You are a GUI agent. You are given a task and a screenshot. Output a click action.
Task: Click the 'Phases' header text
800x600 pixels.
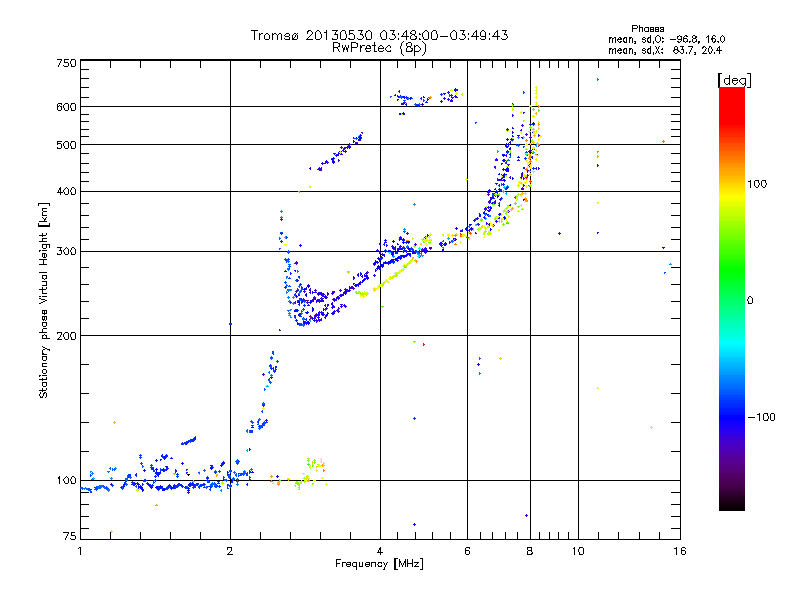click(x=647, y=29)
